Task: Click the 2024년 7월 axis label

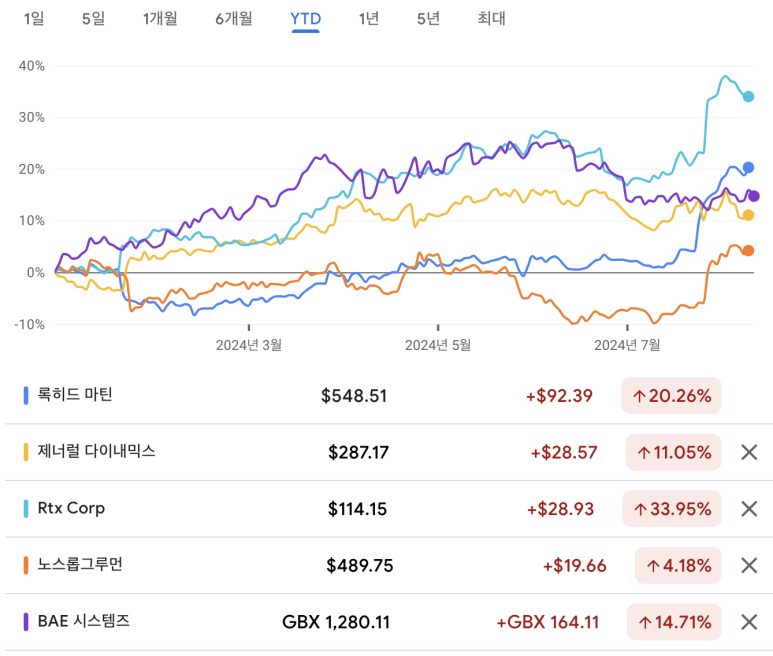Action: click(627, 345)
